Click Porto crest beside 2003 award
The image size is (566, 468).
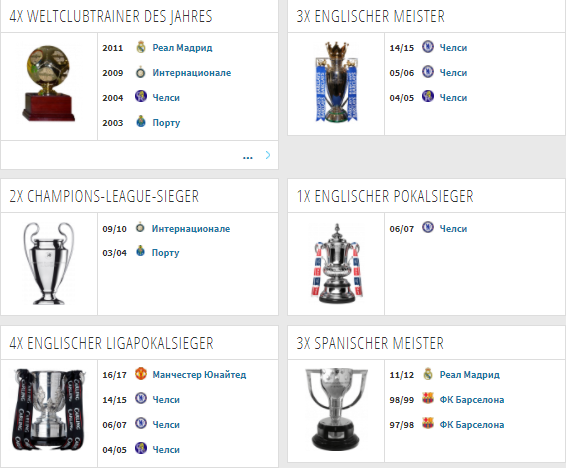coord(141,121)
